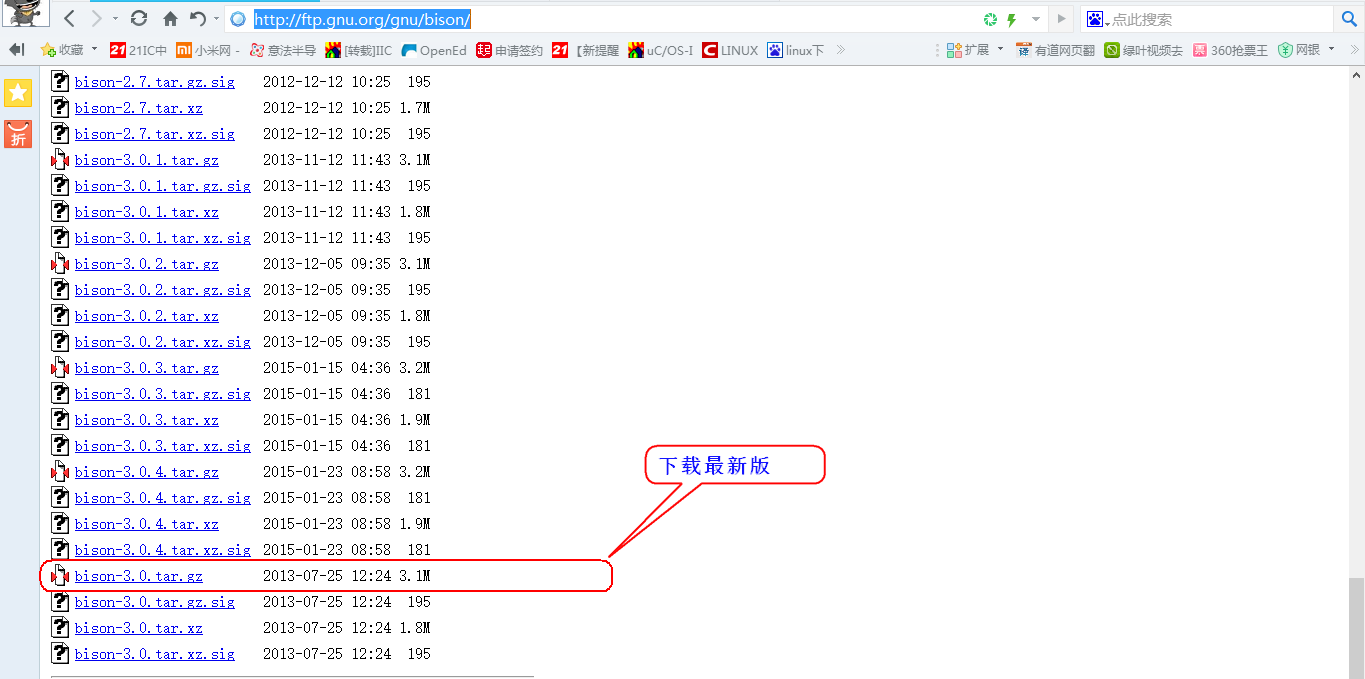Open the 绿叶视频去 extension
Viewport: 1365px width, 679px height.
coord(1143,50)
